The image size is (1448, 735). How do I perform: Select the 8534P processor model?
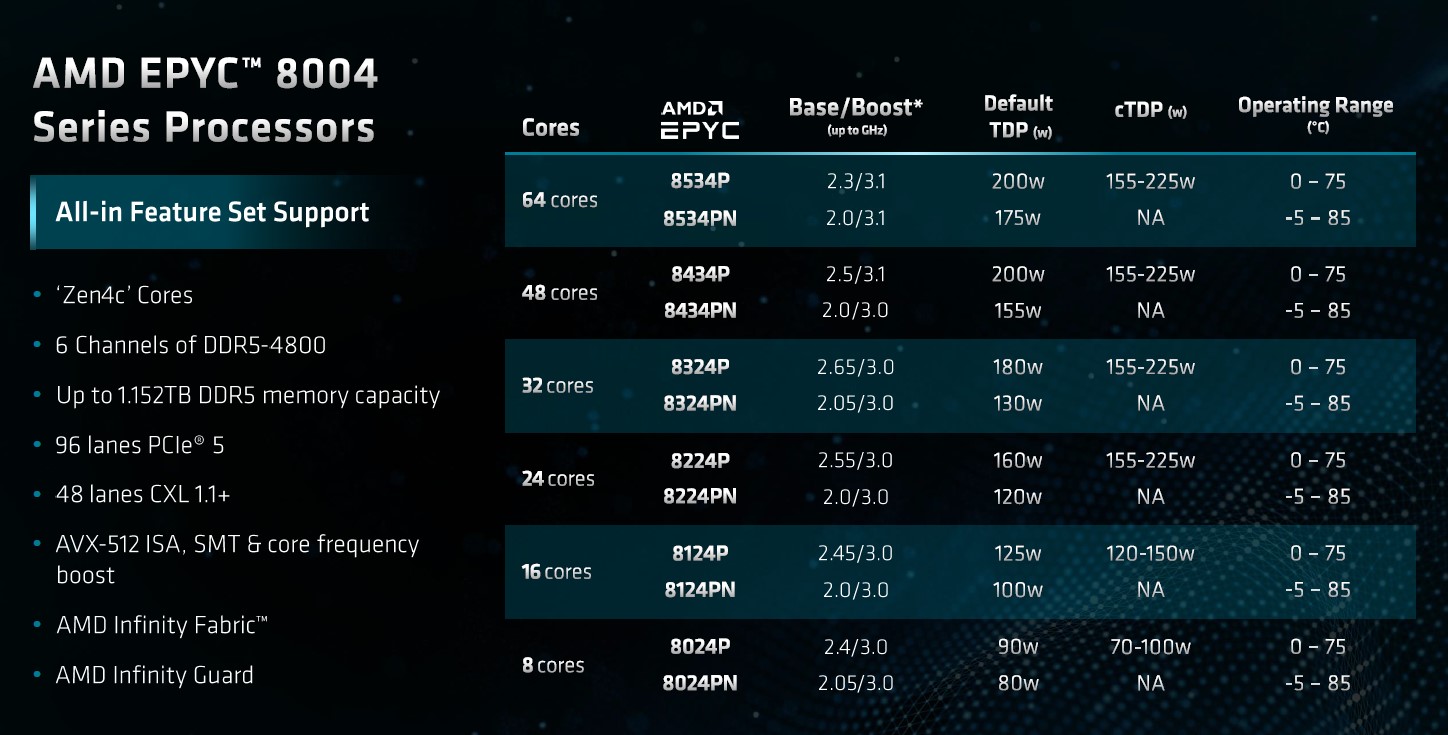(x=700, y=181)
